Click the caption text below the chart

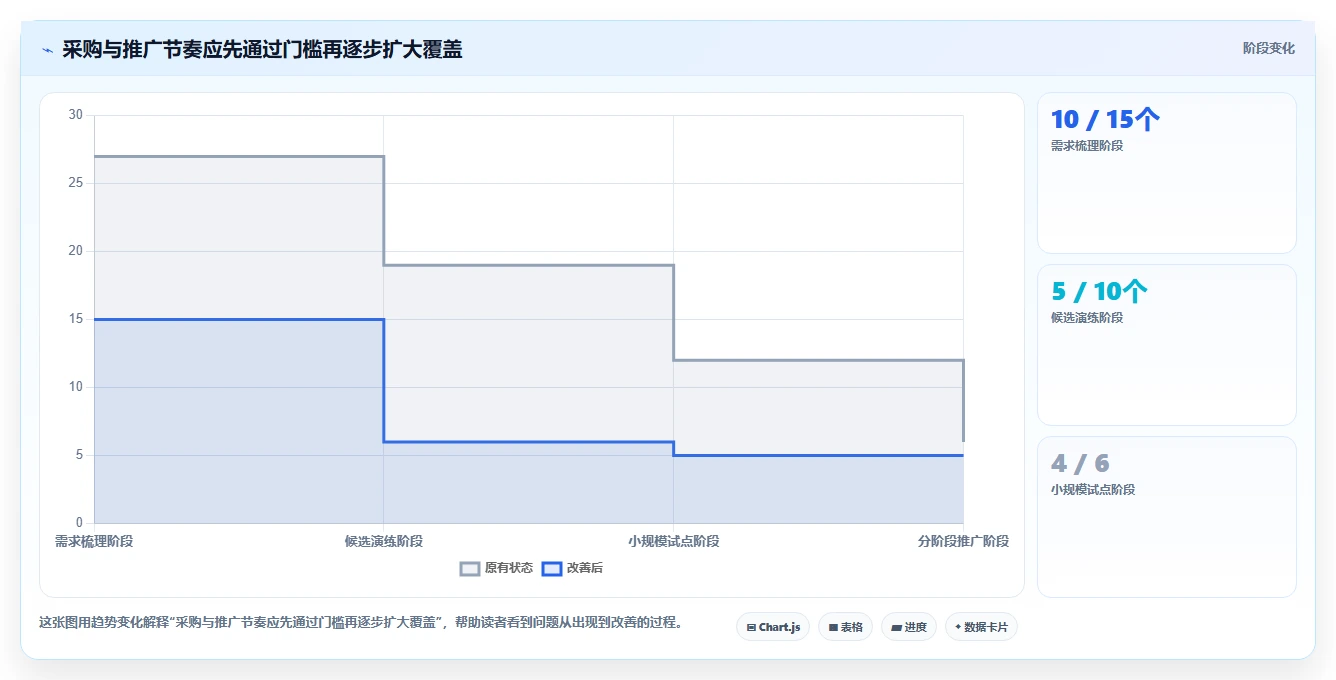[362, 622]
